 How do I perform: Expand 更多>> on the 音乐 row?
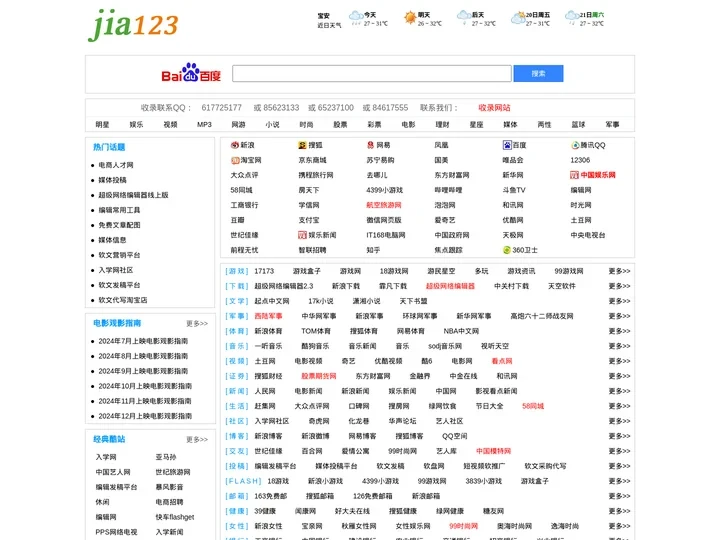click(x=619, y=346)
